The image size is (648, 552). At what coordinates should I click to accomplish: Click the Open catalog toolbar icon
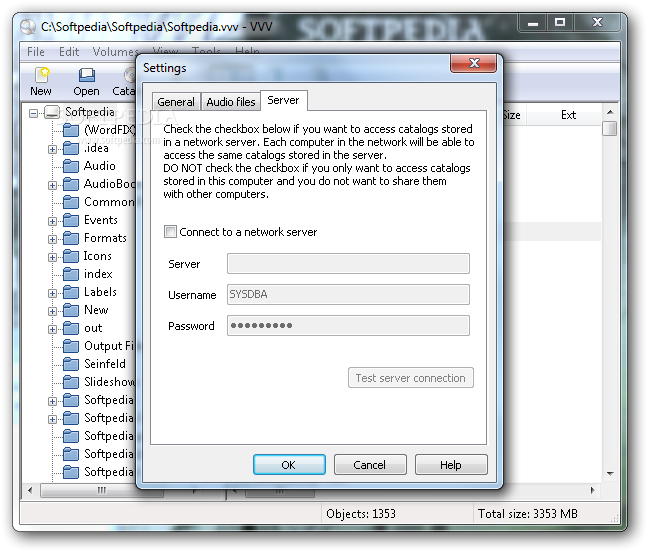click(x=87, y=75)
